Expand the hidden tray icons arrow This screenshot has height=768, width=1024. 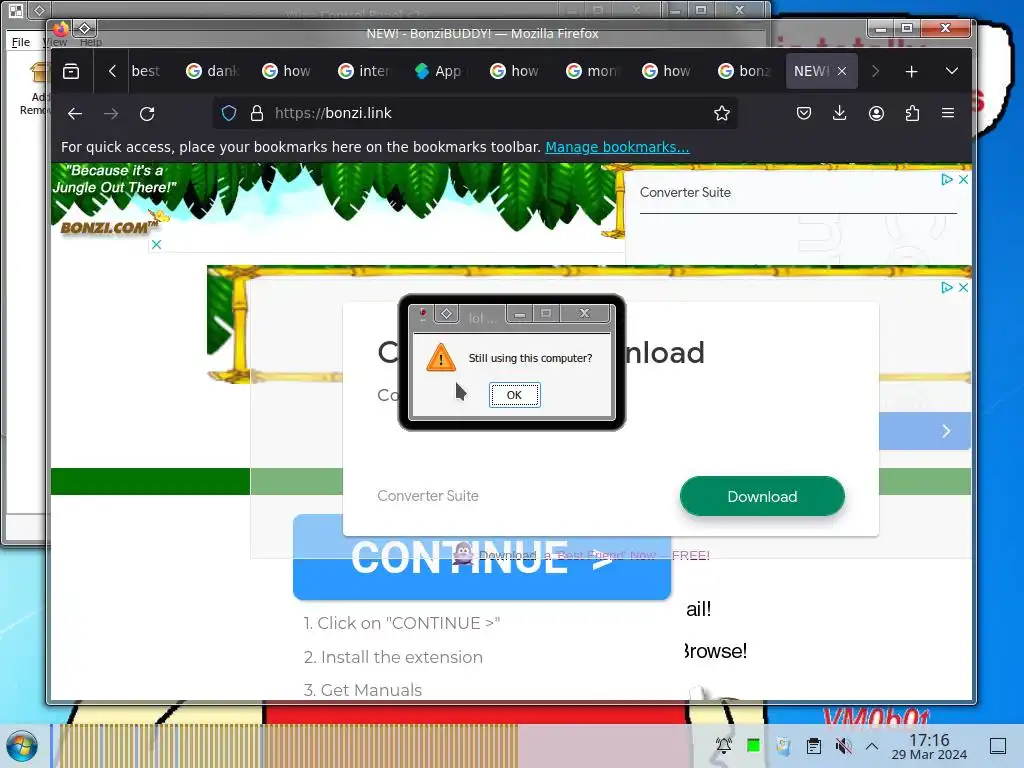[872, 745]
